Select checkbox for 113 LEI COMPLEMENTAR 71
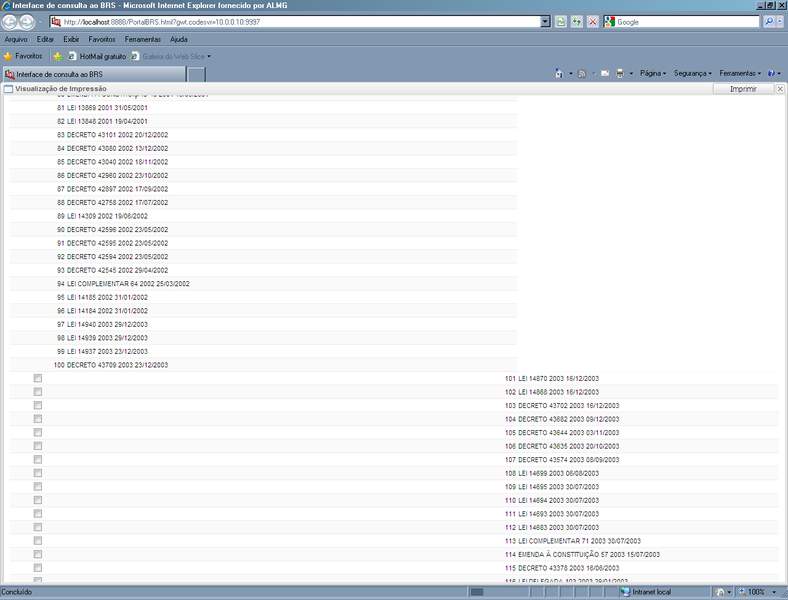 click(38, 540)
